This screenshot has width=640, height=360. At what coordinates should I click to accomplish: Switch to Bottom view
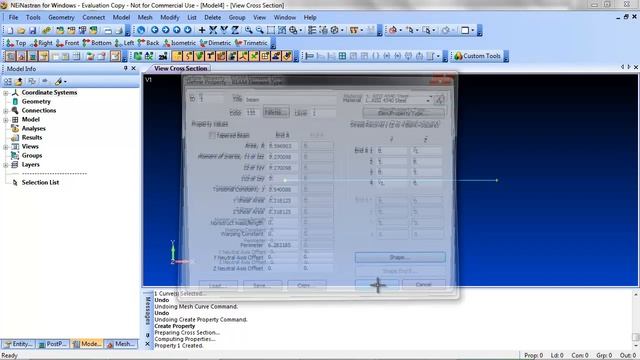click(97, 43)
